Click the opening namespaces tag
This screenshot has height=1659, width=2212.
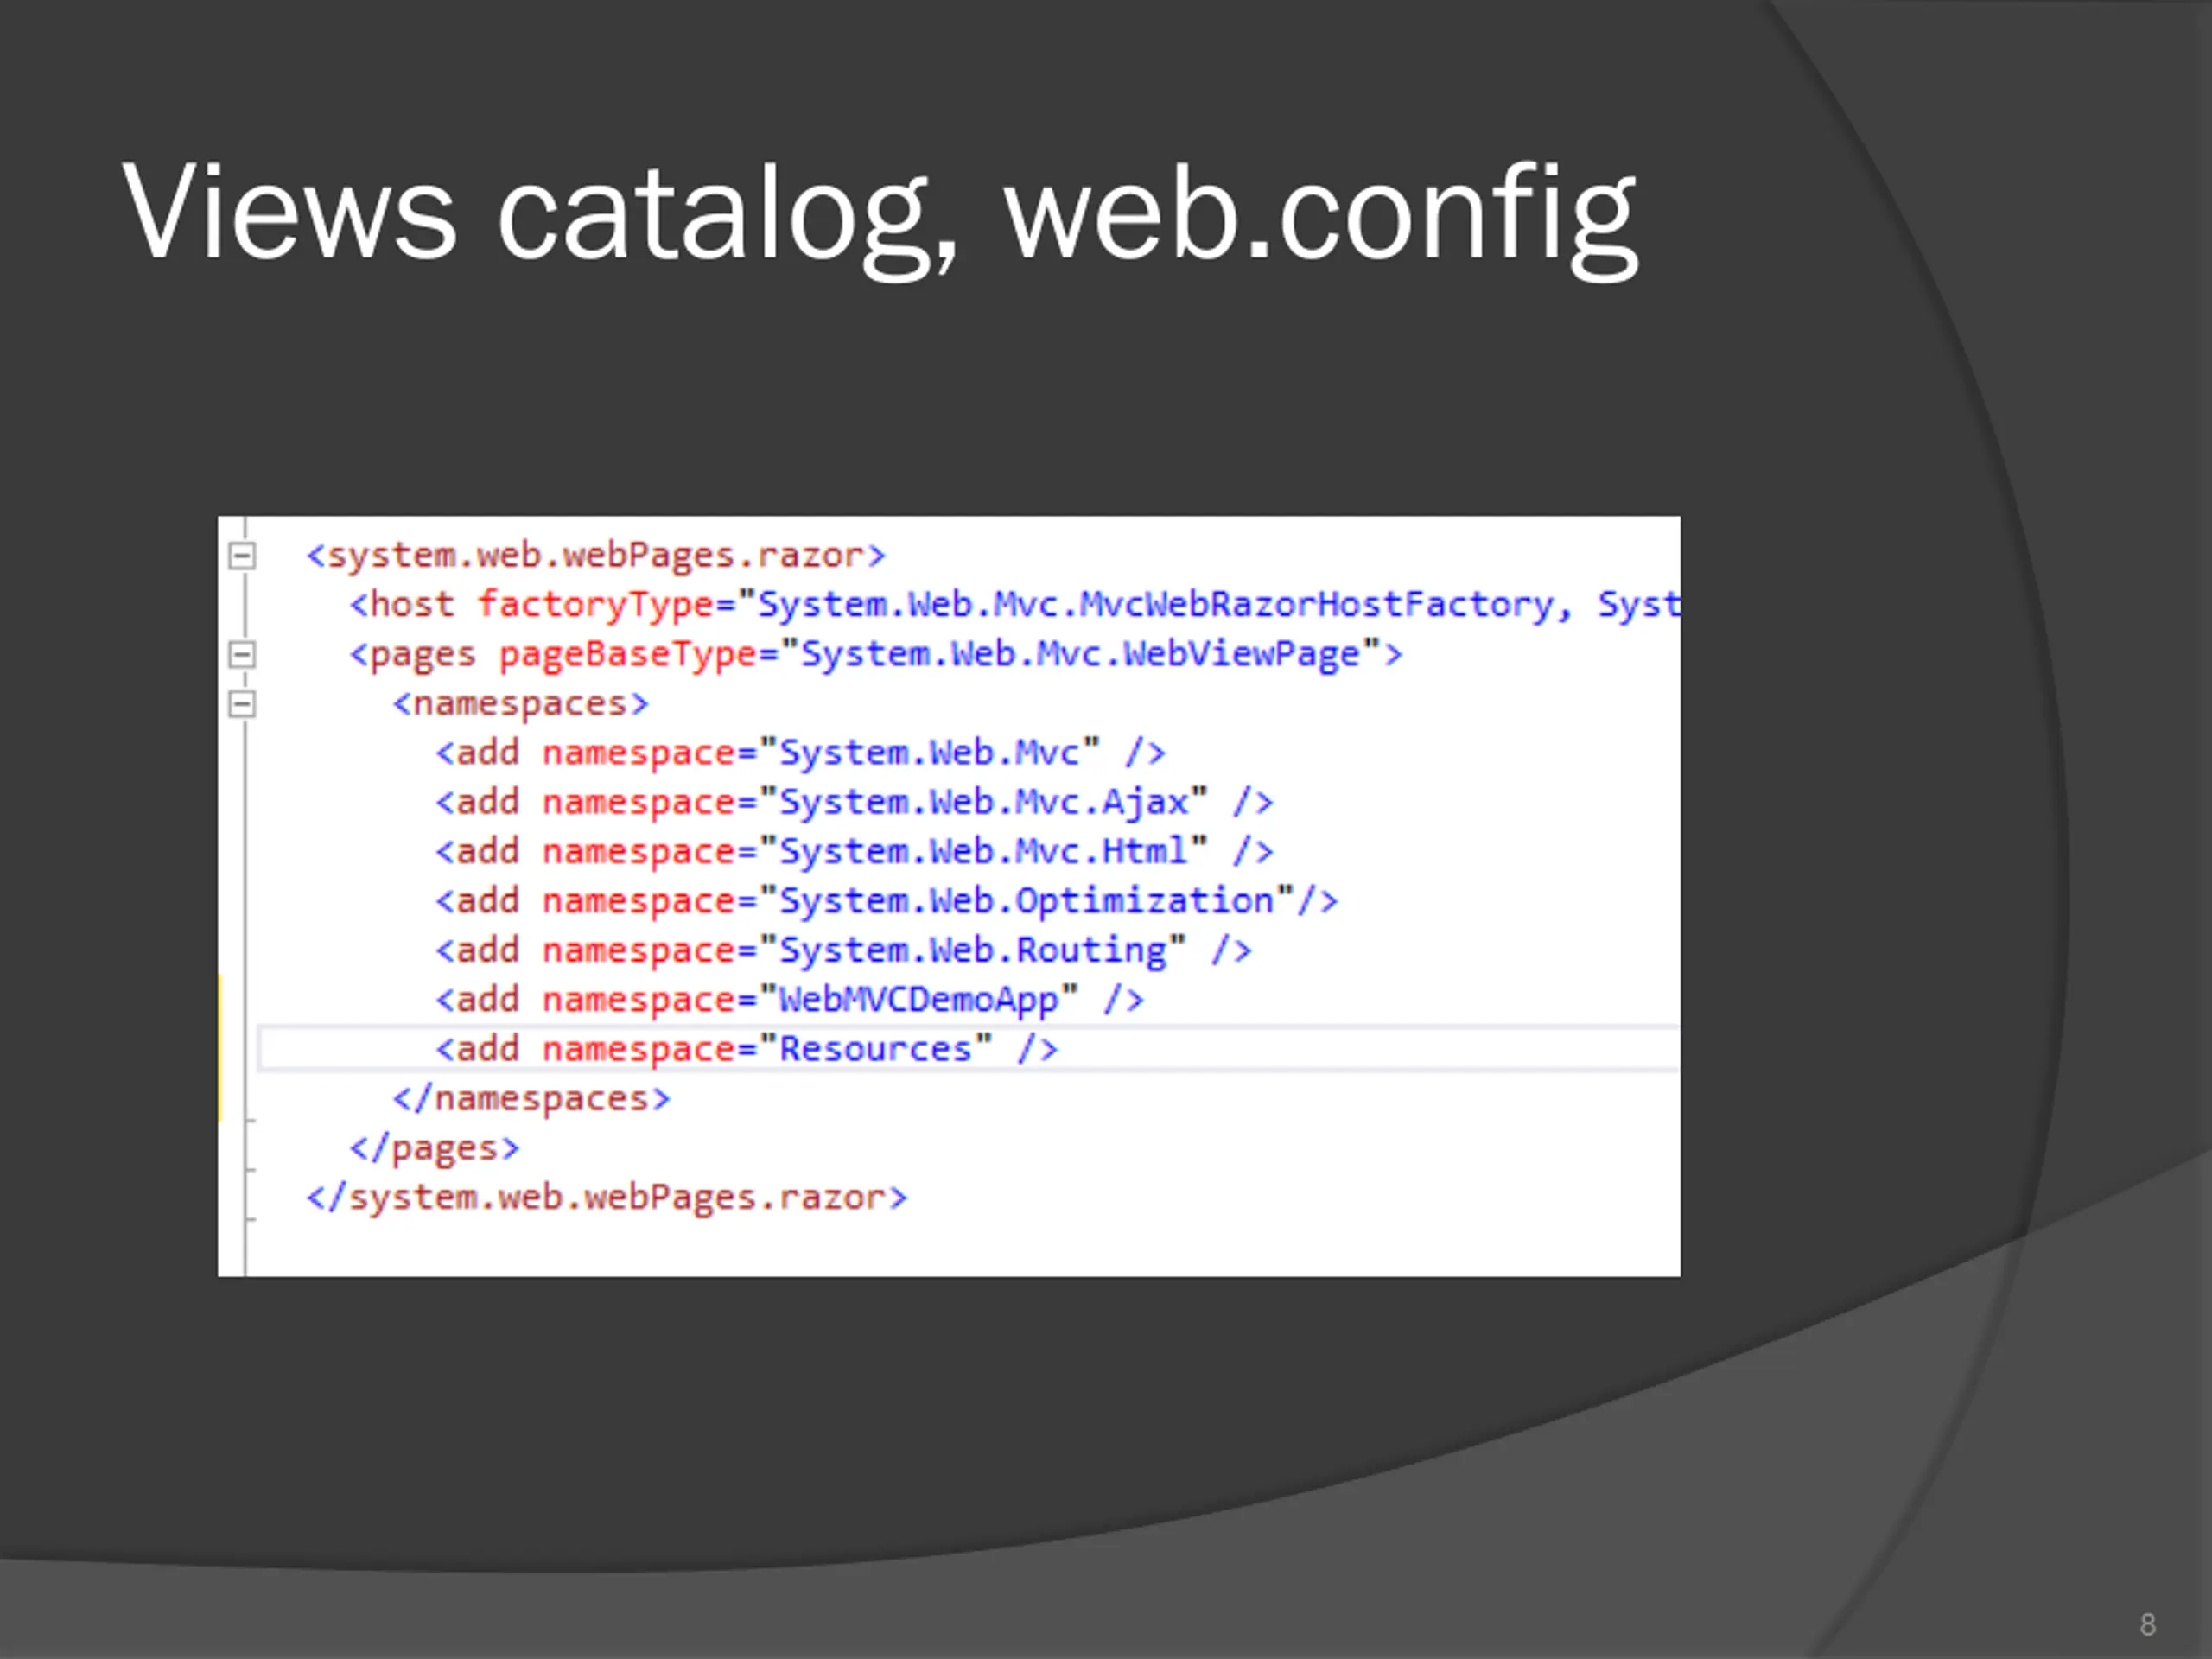pos(520,704)
